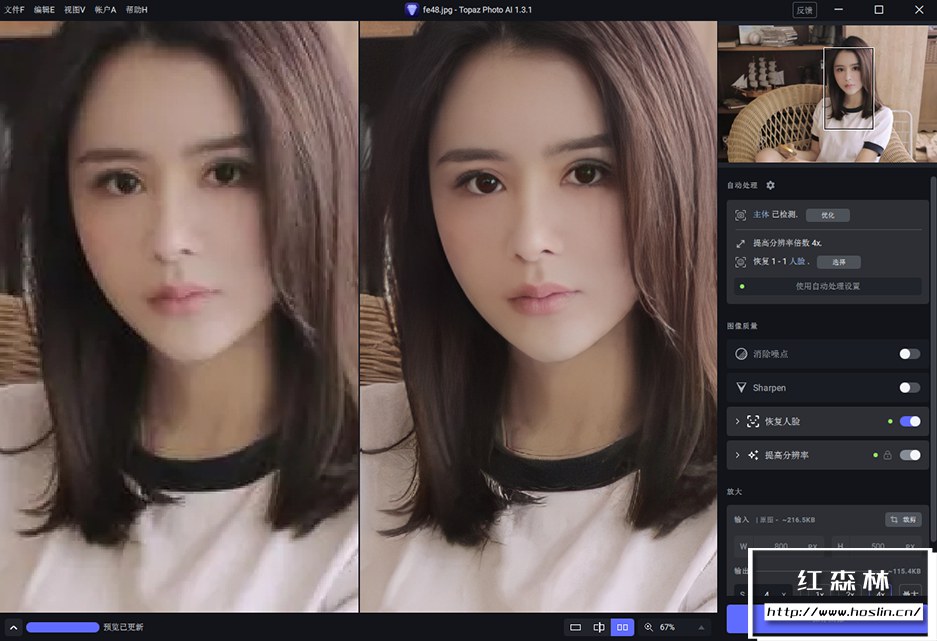Screen dimensions: 937x641
Task: Click the 主体 subject link
Action: [x=761, y=214]
